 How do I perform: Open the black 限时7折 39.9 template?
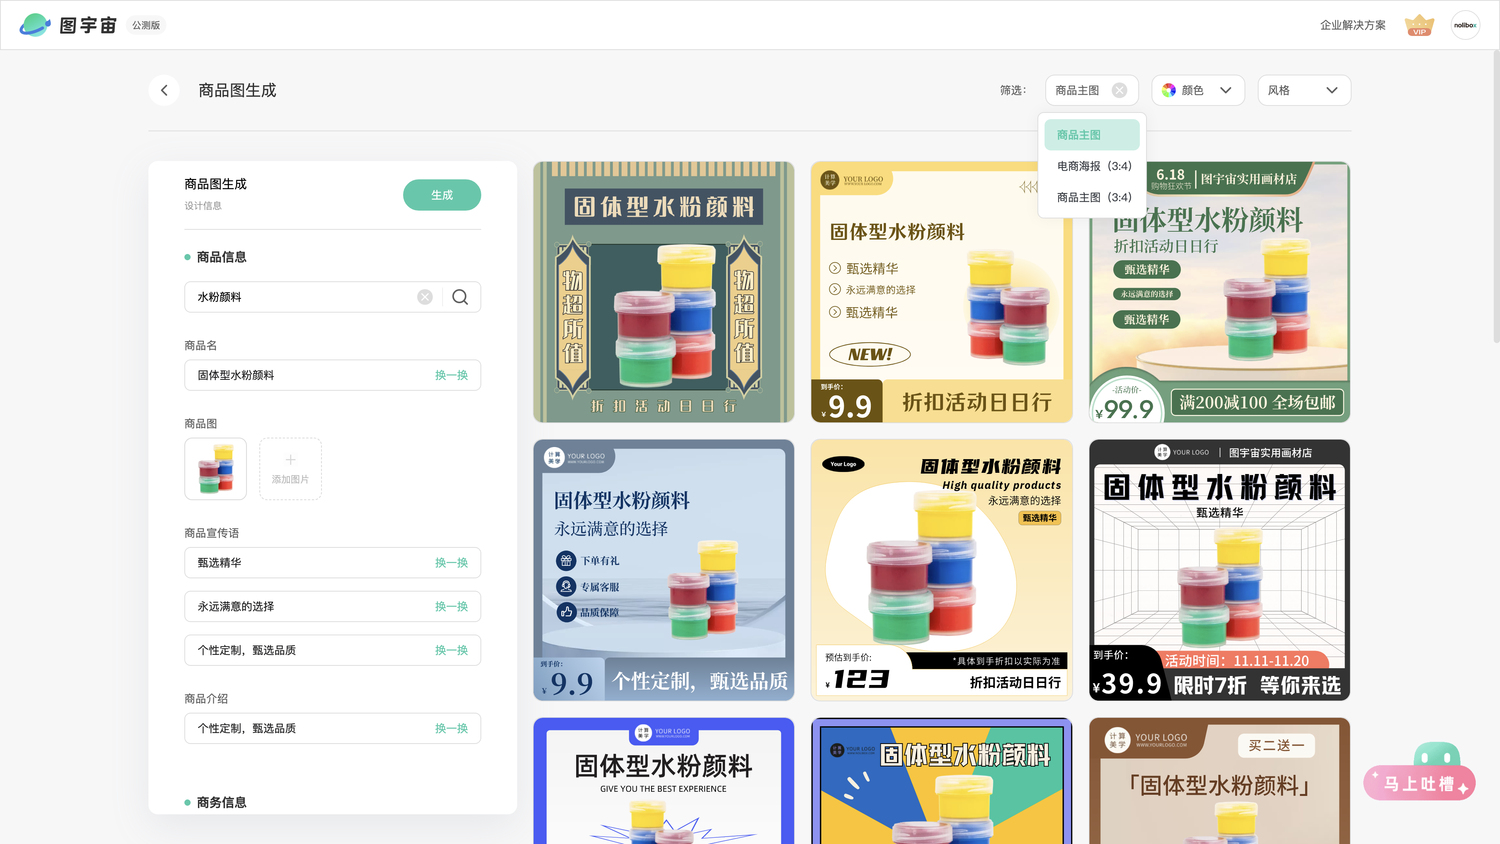(1220, 570)
